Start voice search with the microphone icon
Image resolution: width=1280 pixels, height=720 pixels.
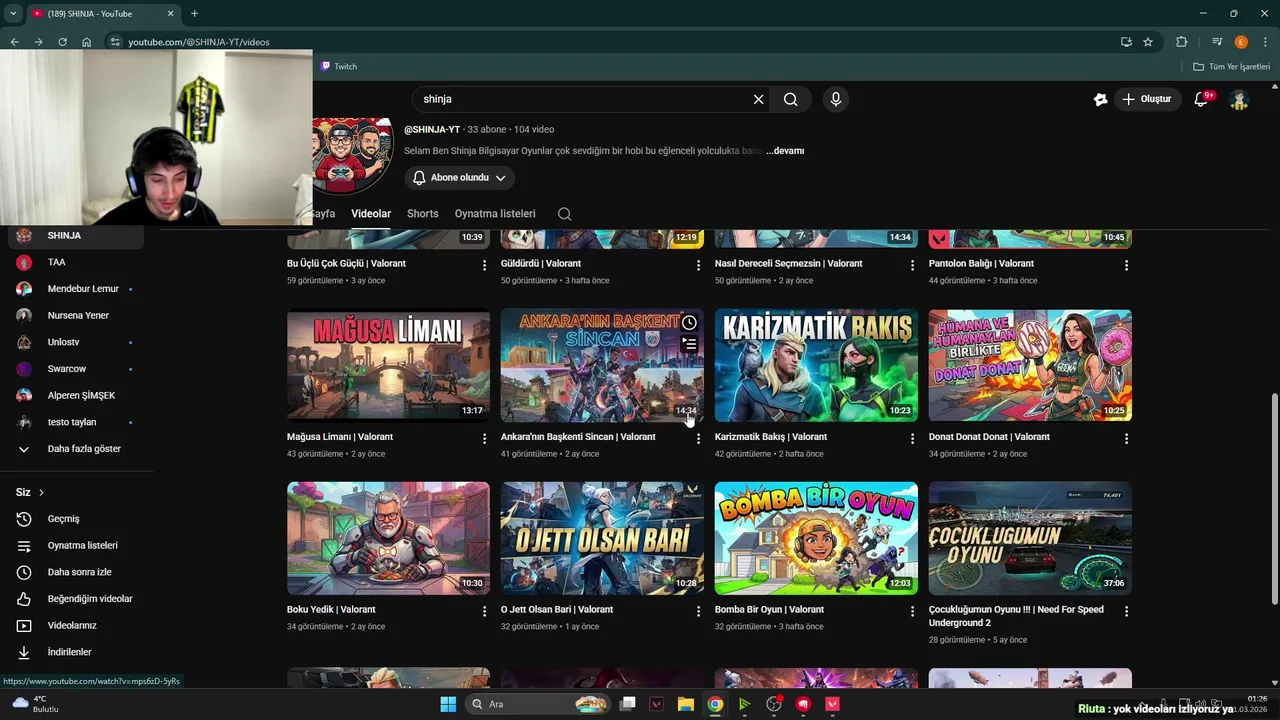pyautogui.click(x=836, y=99)
